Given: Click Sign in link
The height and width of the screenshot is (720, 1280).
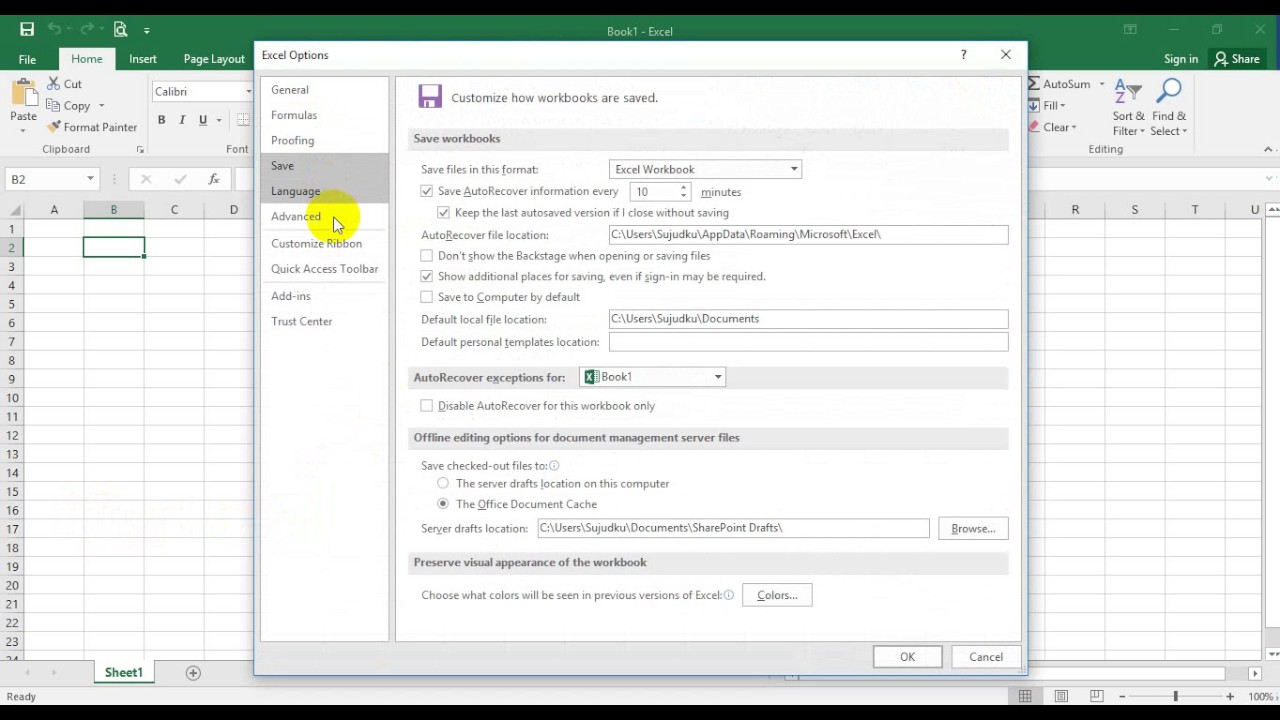Looking at the screenshot, I should (1181, 59).
